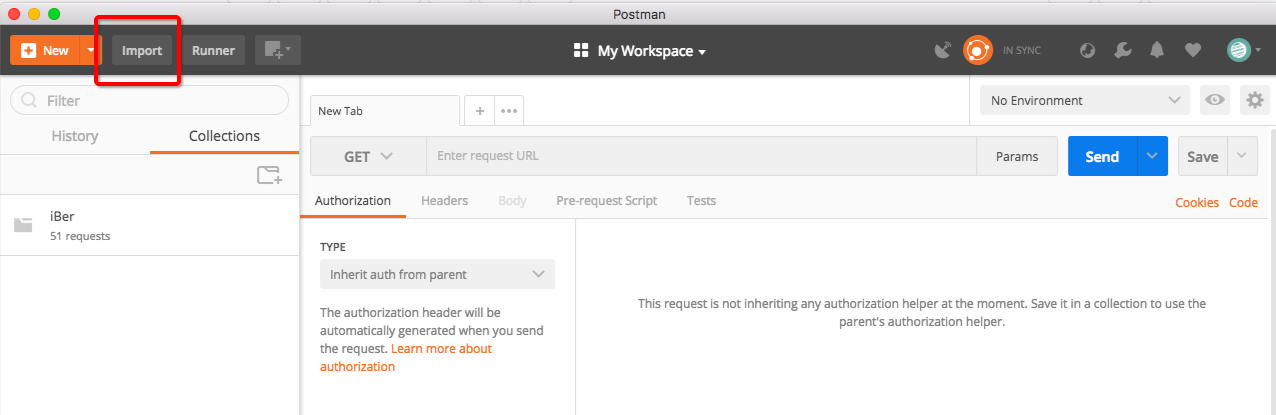Select the Headers tab
Viewport: 1276px width, 415px height.
[445, 200]
